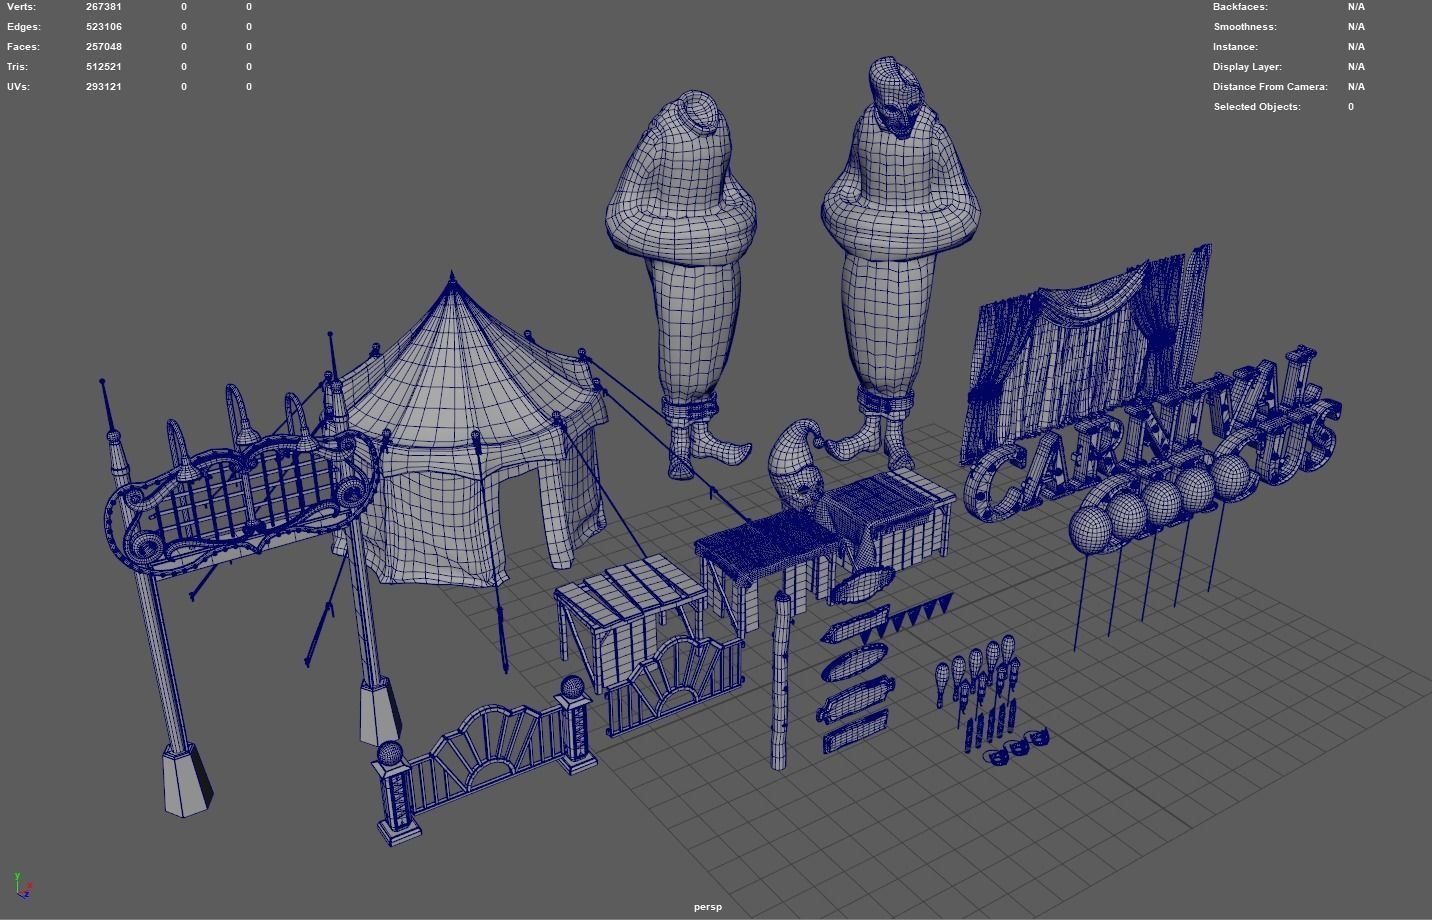Click the Faces counter in the heads-up display
The width and height of the screenshot is (1432, 920).
(x=103, y=46)
